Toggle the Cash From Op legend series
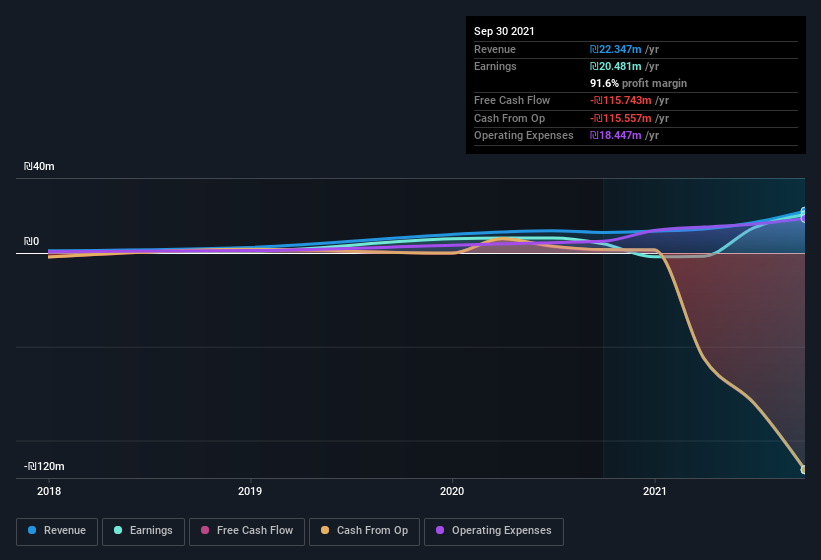The height and width of the screenshot is (560, 821). (x=364, y=531)
